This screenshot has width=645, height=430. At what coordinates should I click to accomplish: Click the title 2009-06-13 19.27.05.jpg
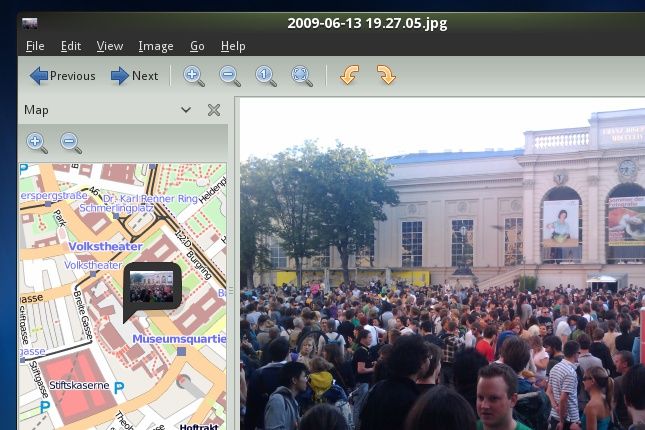coord(367,23)
